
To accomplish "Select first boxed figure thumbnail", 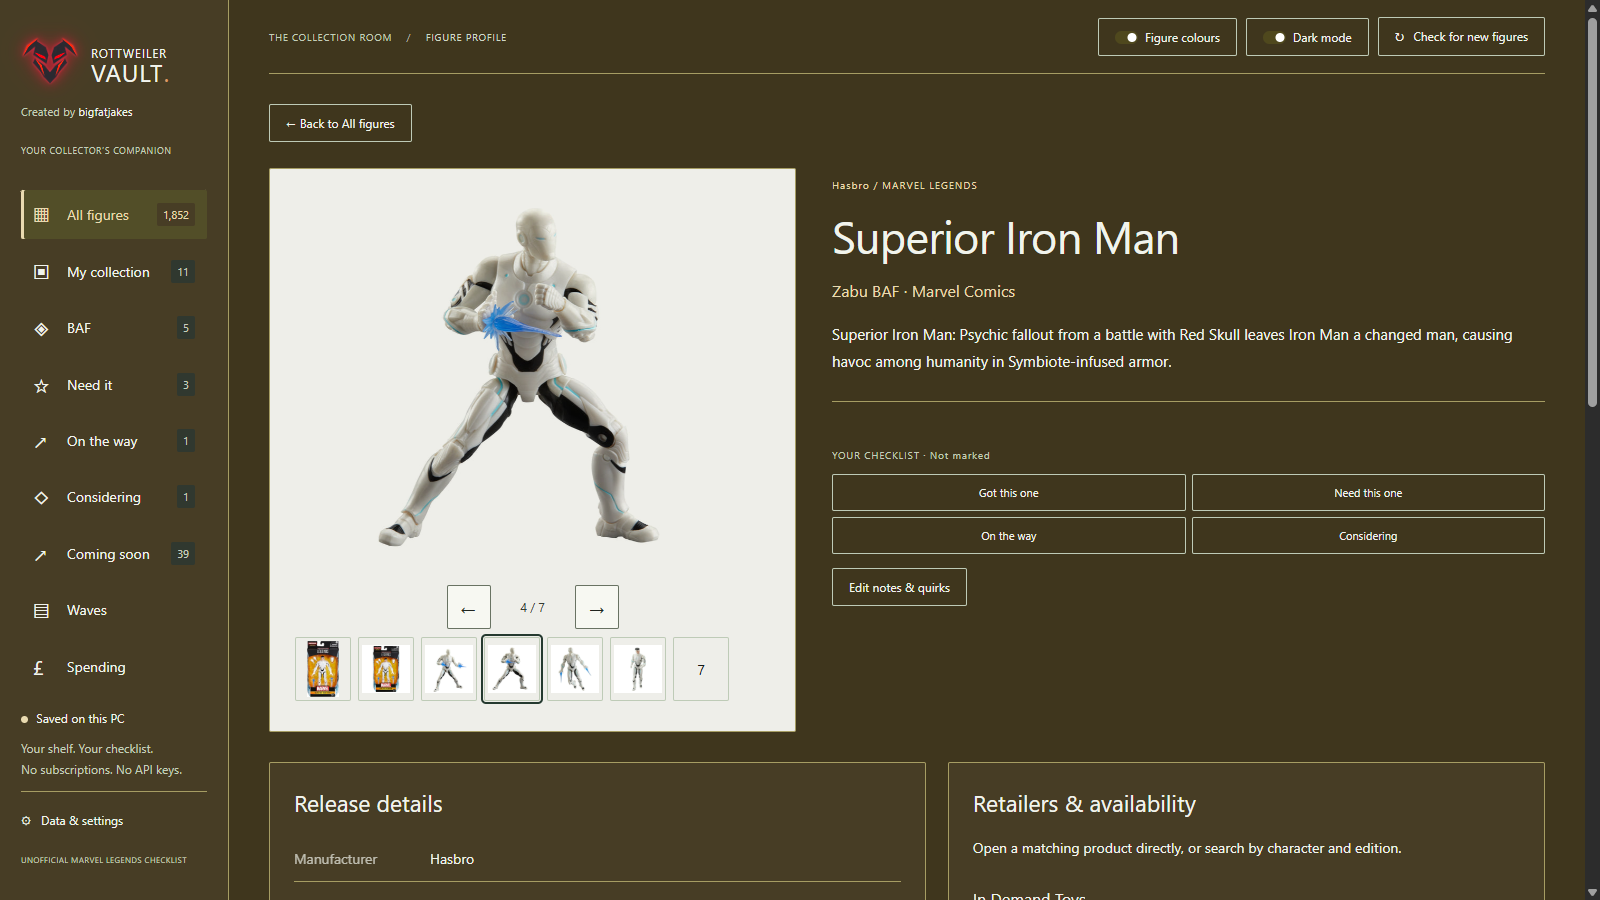I will 323,669.
